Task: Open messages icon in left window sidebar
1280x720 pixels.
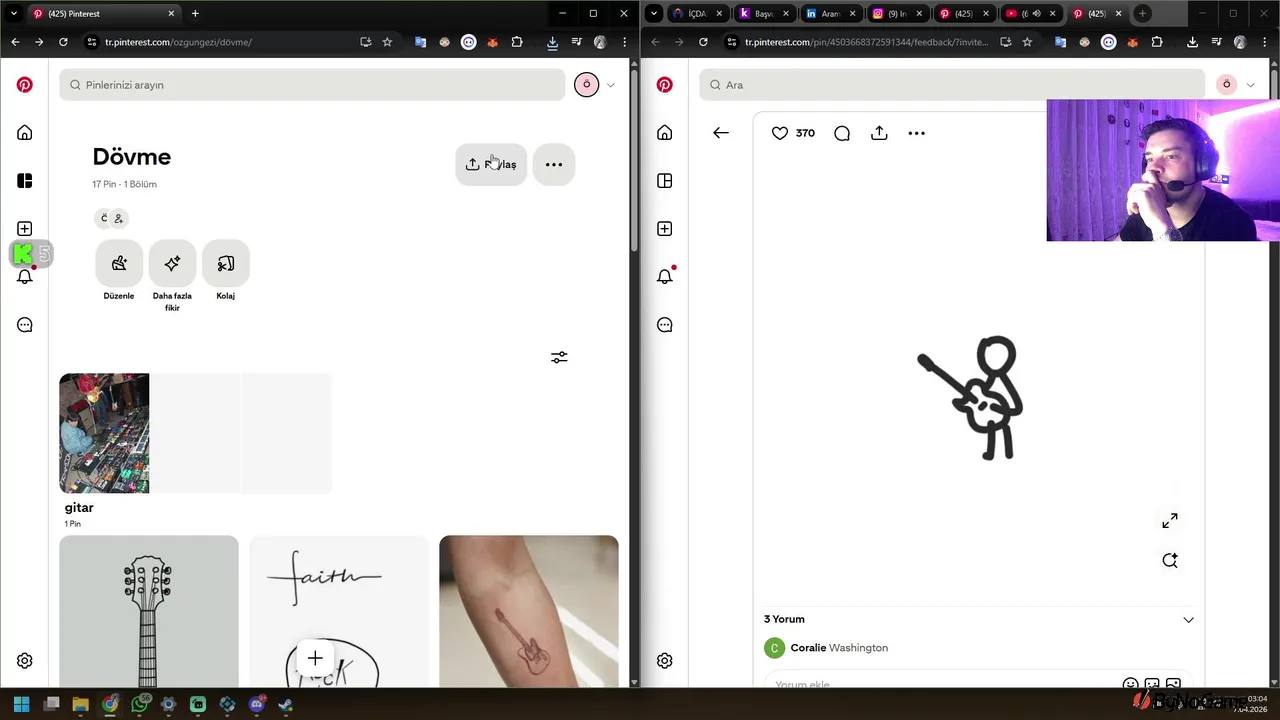Action: tap(25, 325)
